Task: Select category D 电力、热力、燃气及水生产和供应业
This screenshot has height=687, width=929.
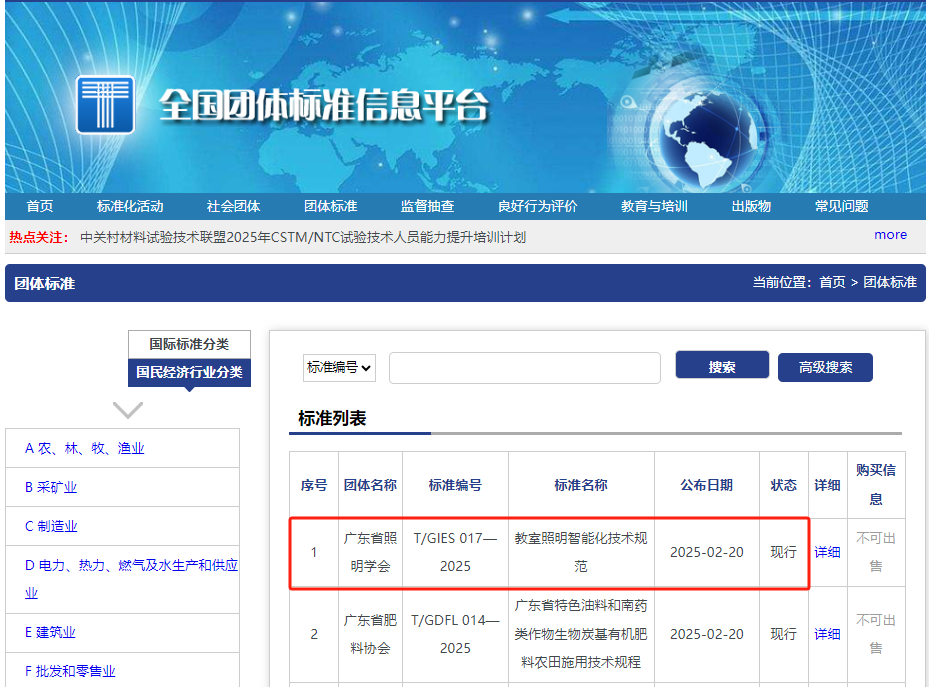Action: pos(131,579)
